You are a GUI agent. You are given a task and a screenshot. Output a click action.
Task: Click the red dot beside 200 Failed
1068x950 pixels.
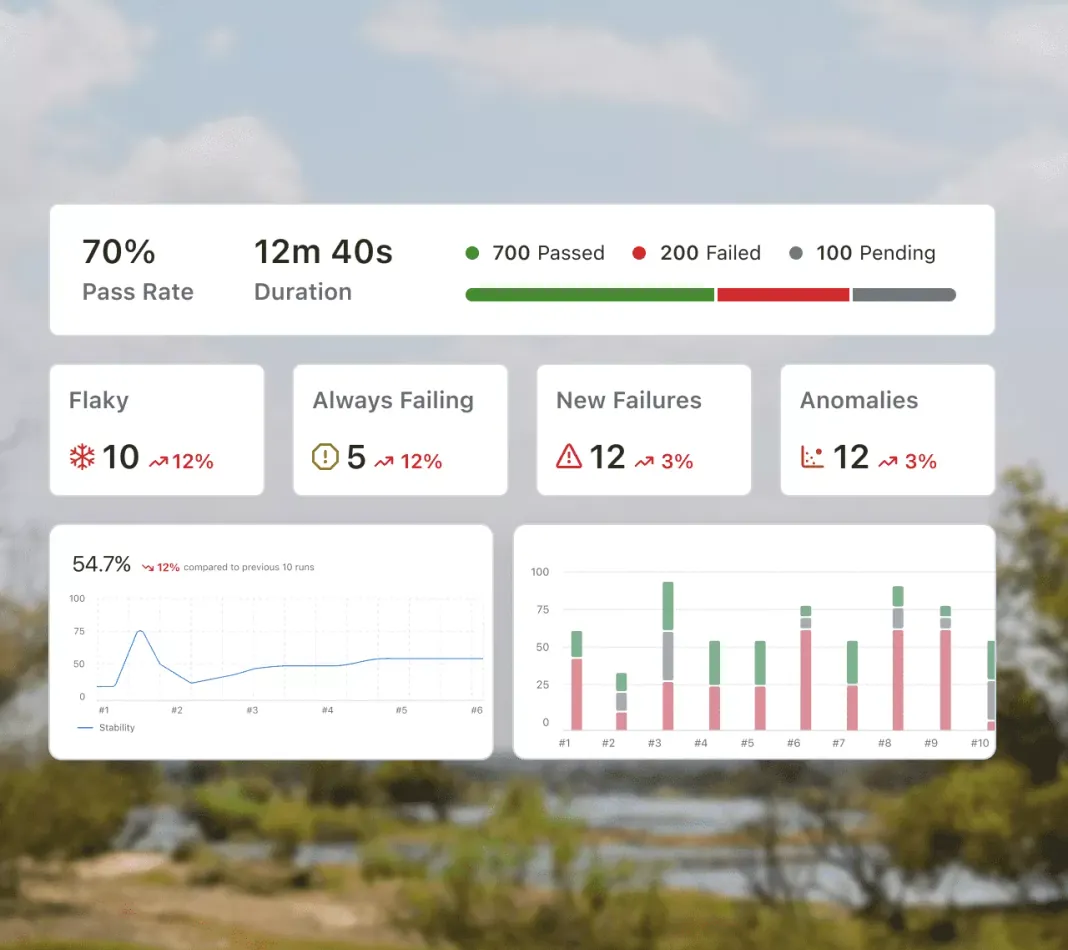point(639,253)
